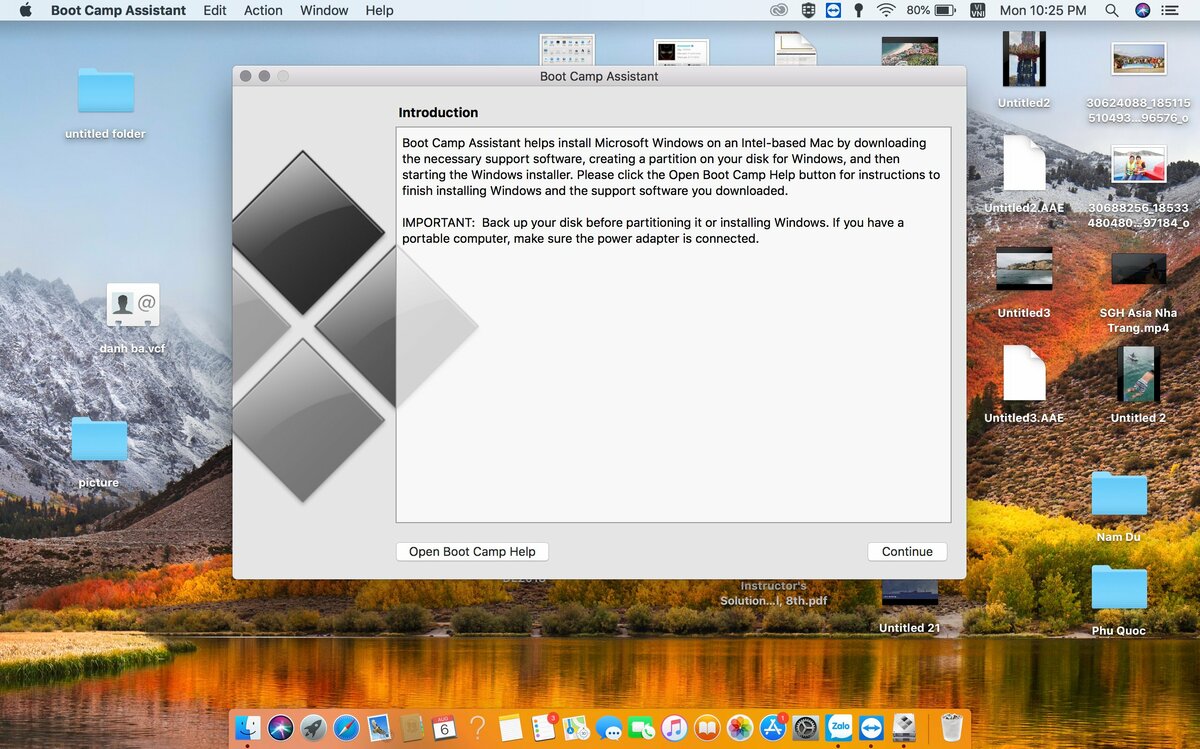Open the Window menu

324,10
